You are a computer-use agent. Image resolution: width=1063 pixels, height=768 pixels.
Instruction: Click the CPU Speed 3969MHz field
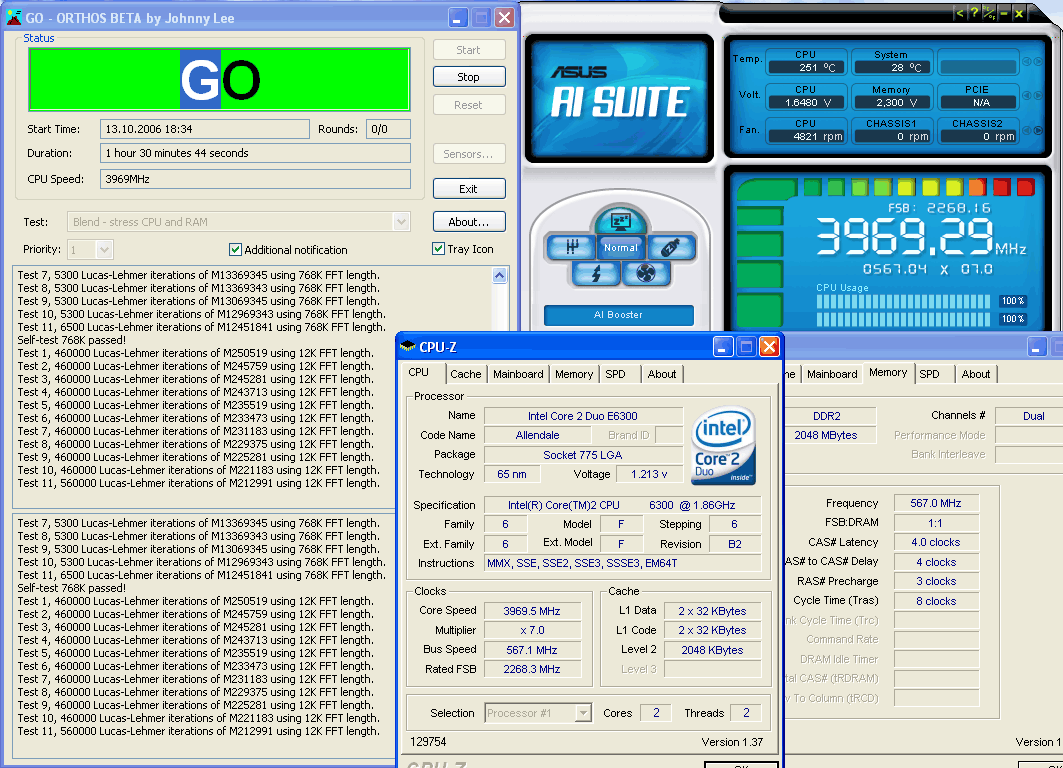[x=256, y=179]
